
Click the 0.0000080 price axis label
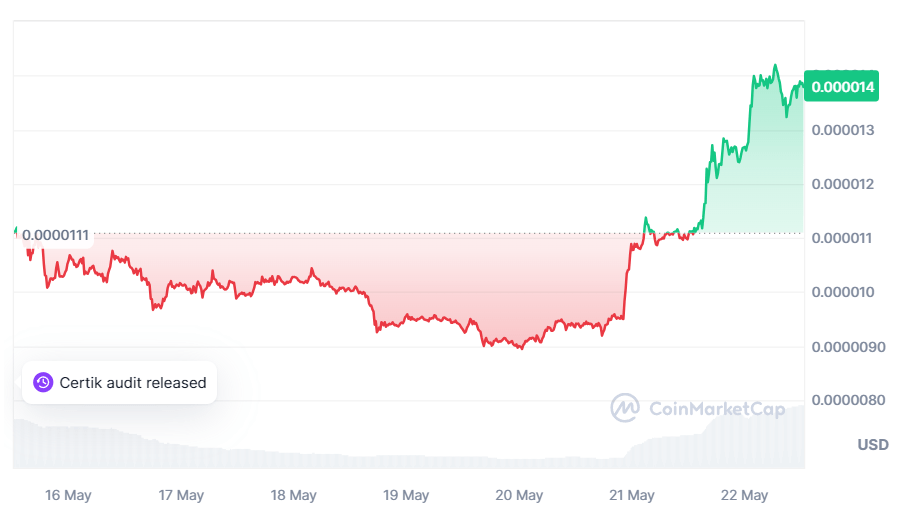848,400
